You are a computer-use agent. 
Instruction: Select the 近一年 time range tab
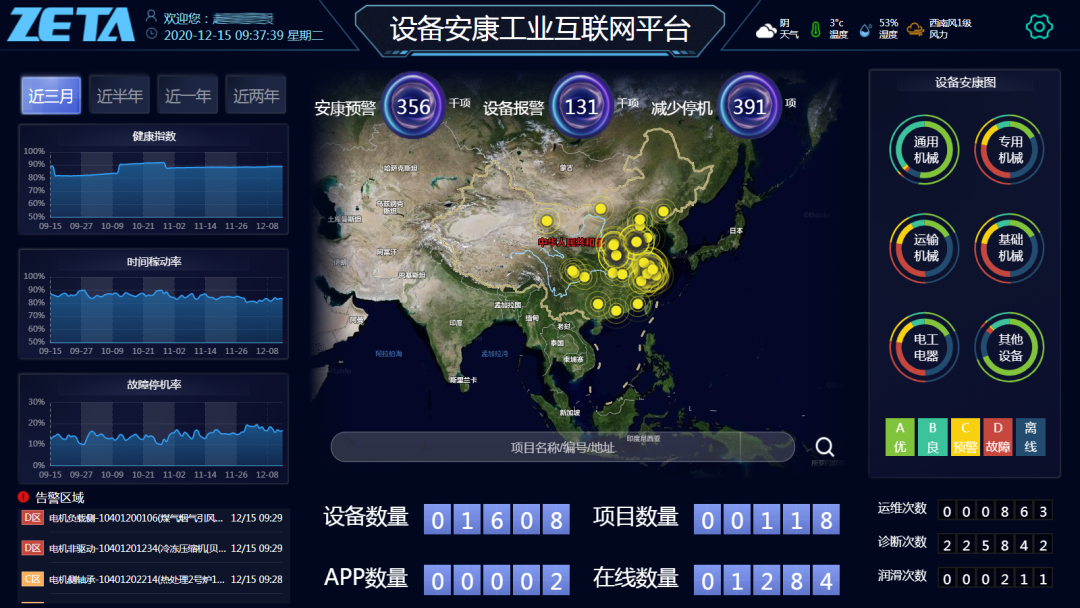188,96
